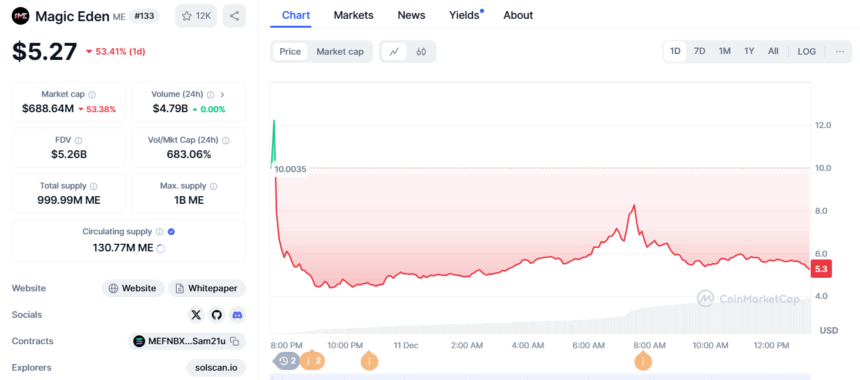The width and height of the screenshot is (860, 380).
Task: Set chart range to 1Y
Action: pyautogui.click(x=749, y=52)
